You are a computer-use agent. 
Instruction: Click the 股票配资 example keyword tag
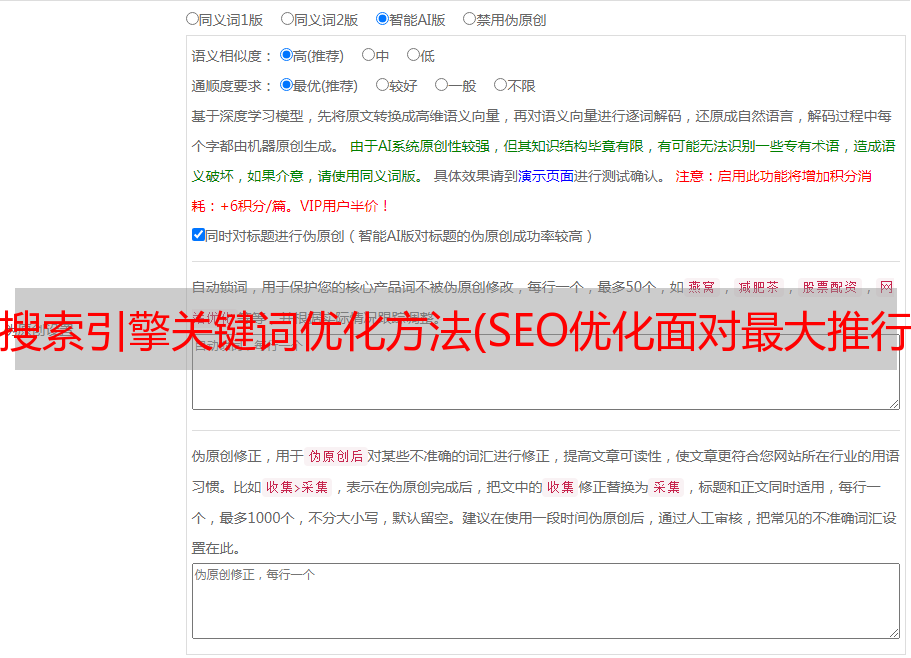tap(830, 287)
